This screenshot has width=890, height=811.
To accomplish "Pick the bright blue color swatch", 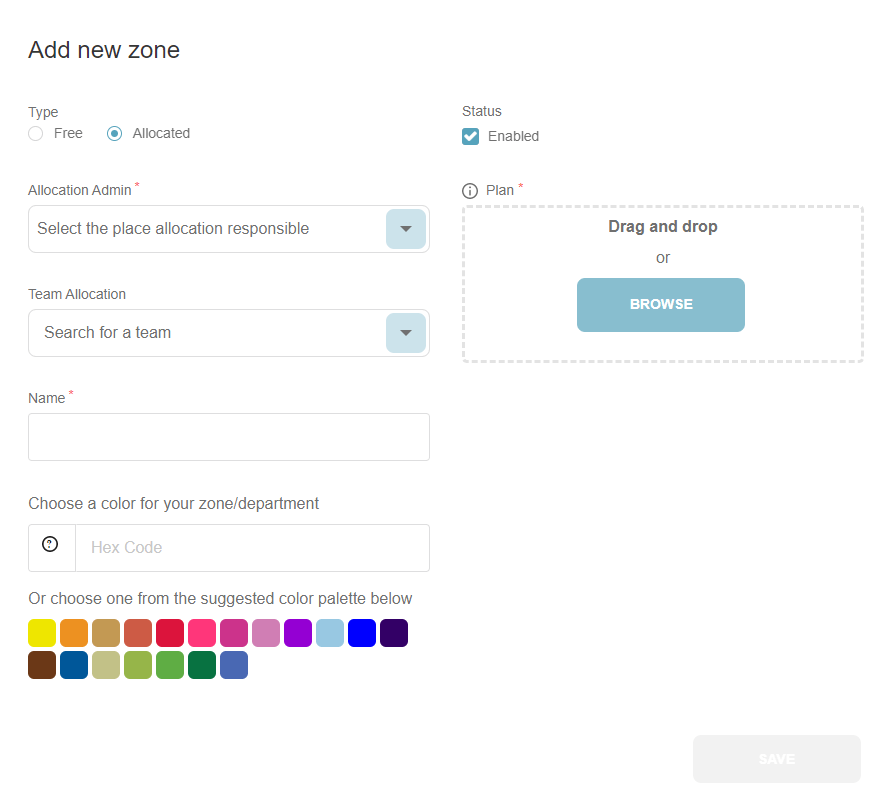I will click(x=362, y=634).
